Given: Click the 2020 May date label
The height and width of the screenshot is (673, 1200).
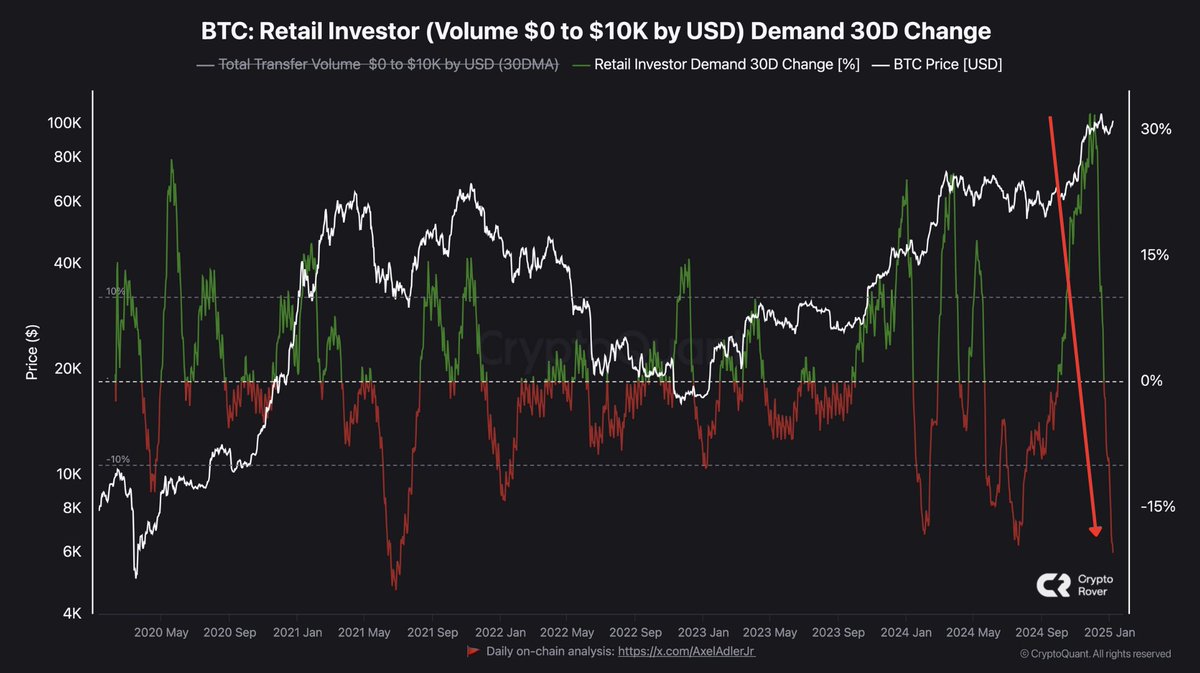Looking at the screenshot, I should coord(161,633).
